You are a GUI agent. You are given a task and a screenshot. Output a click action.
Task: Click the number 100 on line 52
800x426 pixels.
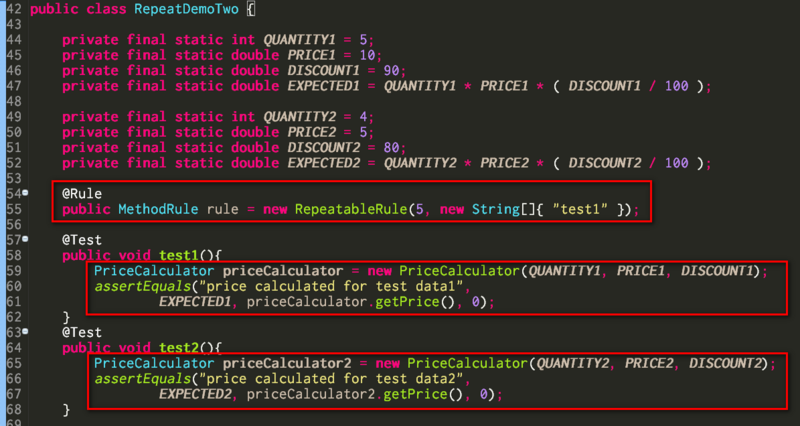[x=677, y=163]
